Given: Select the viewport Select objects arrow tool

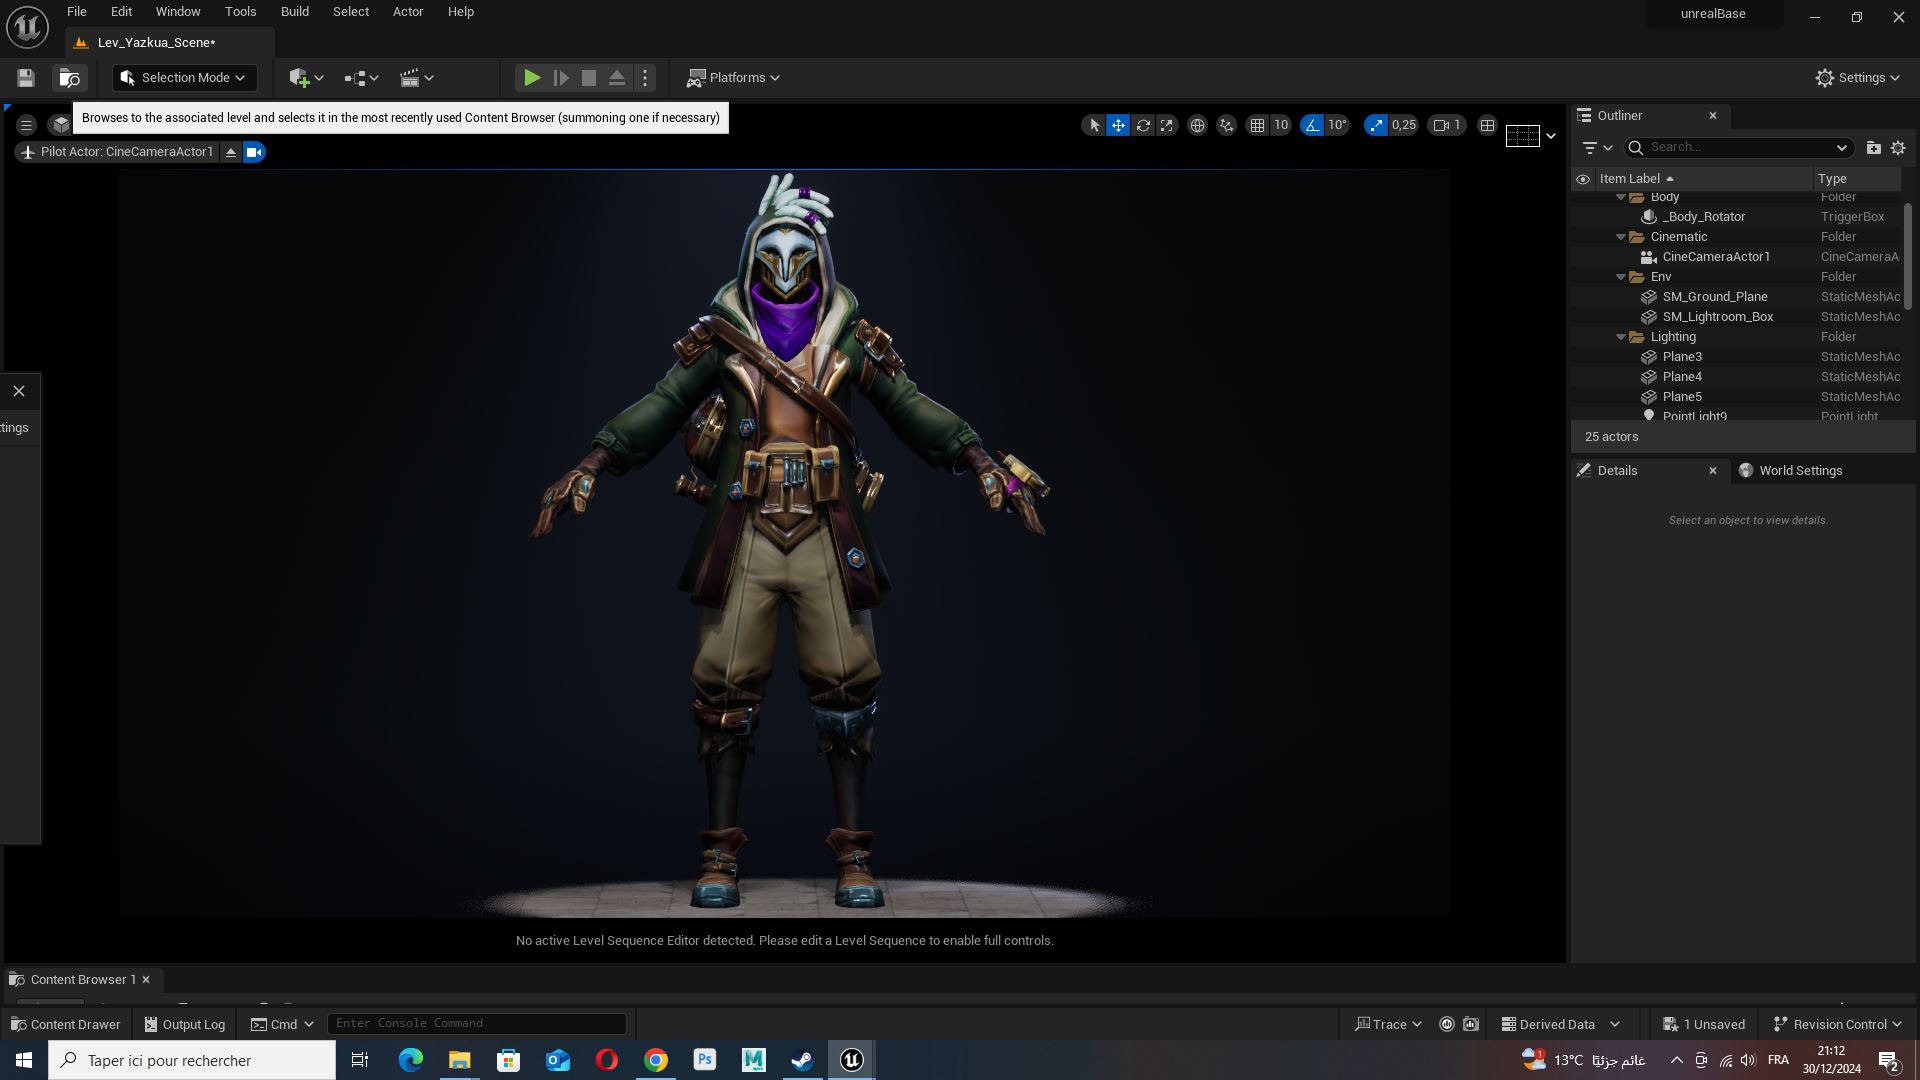Looking at the screenshot, I should 1094,125.
